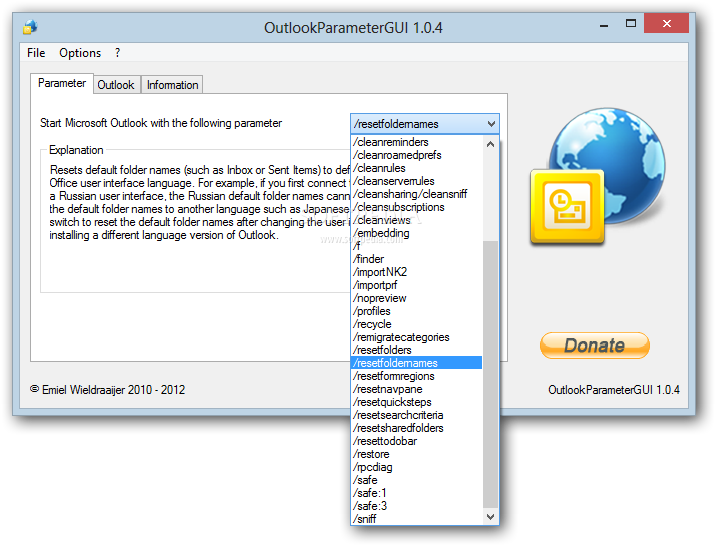This screenshot has width=716, height=546.
Task: Select /cleanrules parameter
Action: pos(416,168)
